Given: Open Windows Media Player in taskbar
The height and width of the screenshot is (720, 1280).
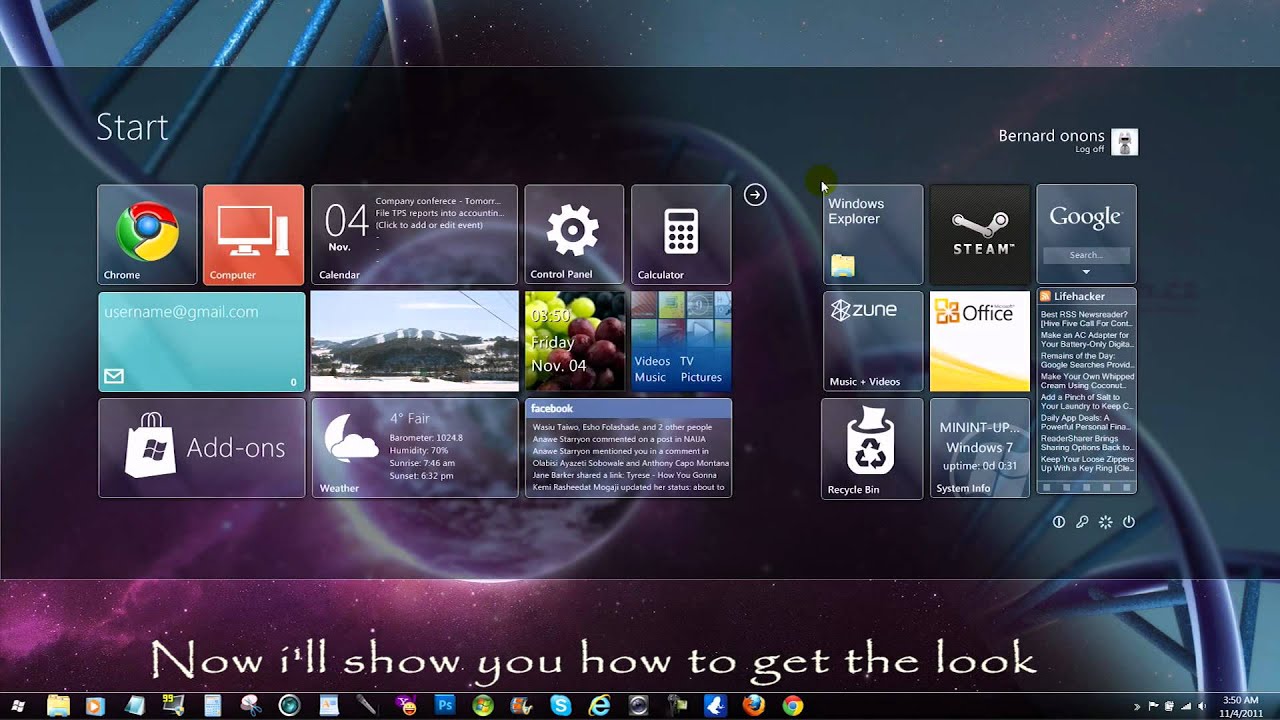Looking at the screenshot, I should point(95,706).
